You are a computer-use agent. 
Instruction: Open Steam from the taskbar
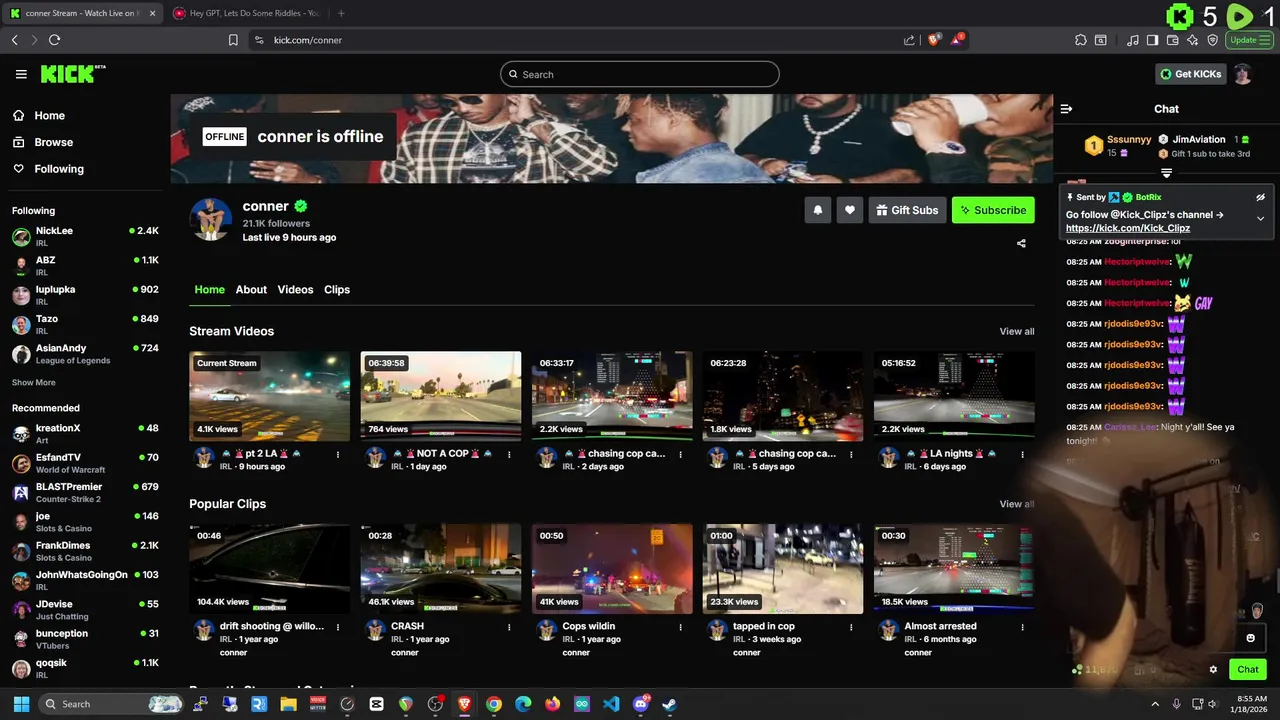669,704
